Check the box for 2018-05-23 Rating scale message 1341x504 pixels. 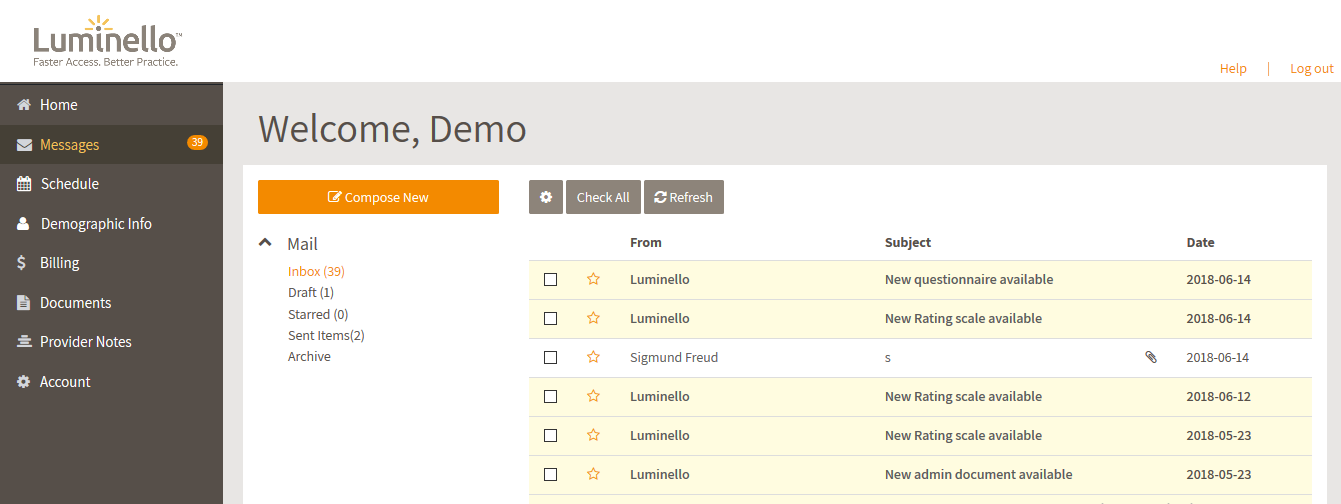[550, 435]
